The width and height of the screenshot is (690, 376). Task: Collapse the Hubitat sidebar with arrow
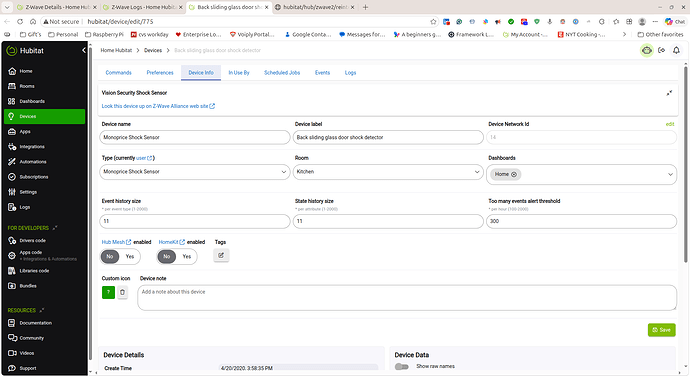coord(84,51)
